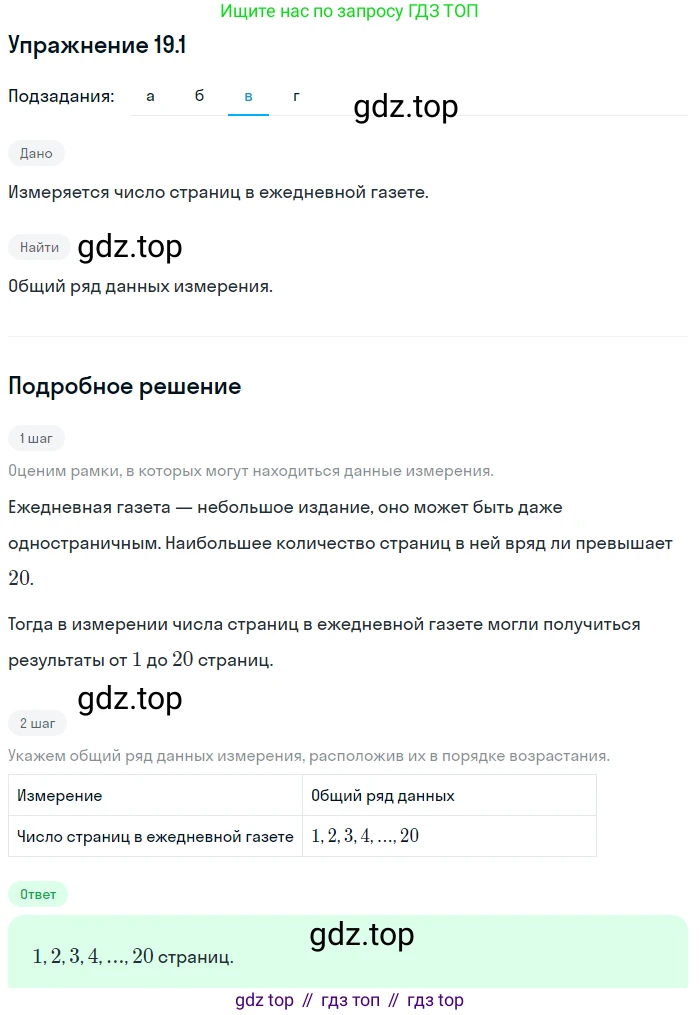Click the gdz.top watermark near subtask tabs
Viewport: 700px width, 1015px height.
(x=406, y=106)
